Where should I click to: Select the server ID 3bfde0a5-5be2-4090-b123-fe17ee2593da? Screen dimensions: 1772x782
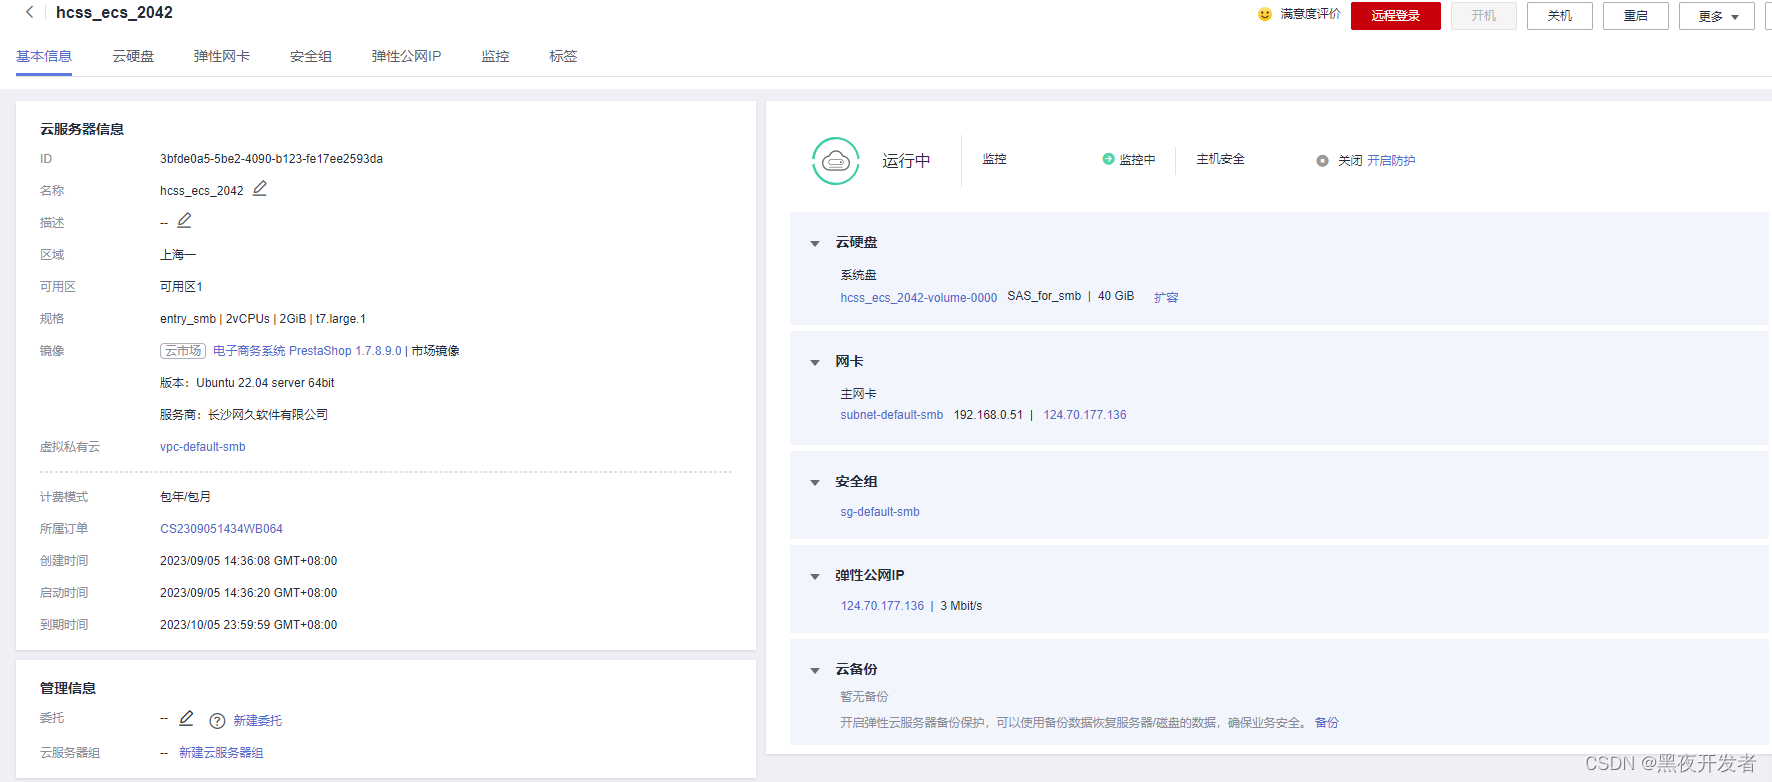point(271,159)
